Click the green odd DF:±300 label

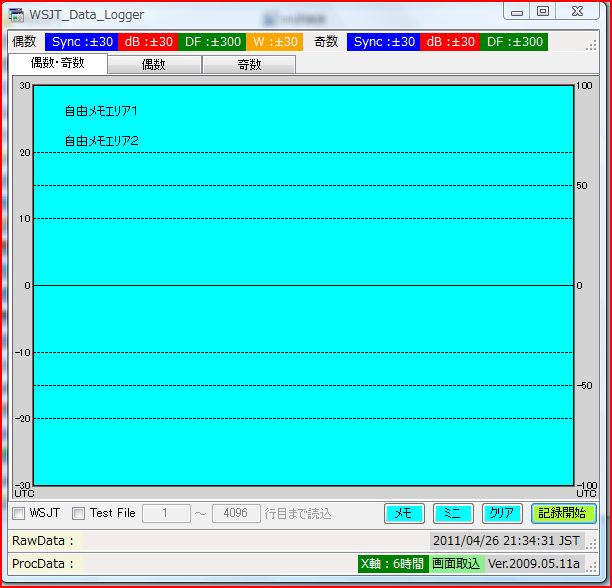[x=514, y=42]
